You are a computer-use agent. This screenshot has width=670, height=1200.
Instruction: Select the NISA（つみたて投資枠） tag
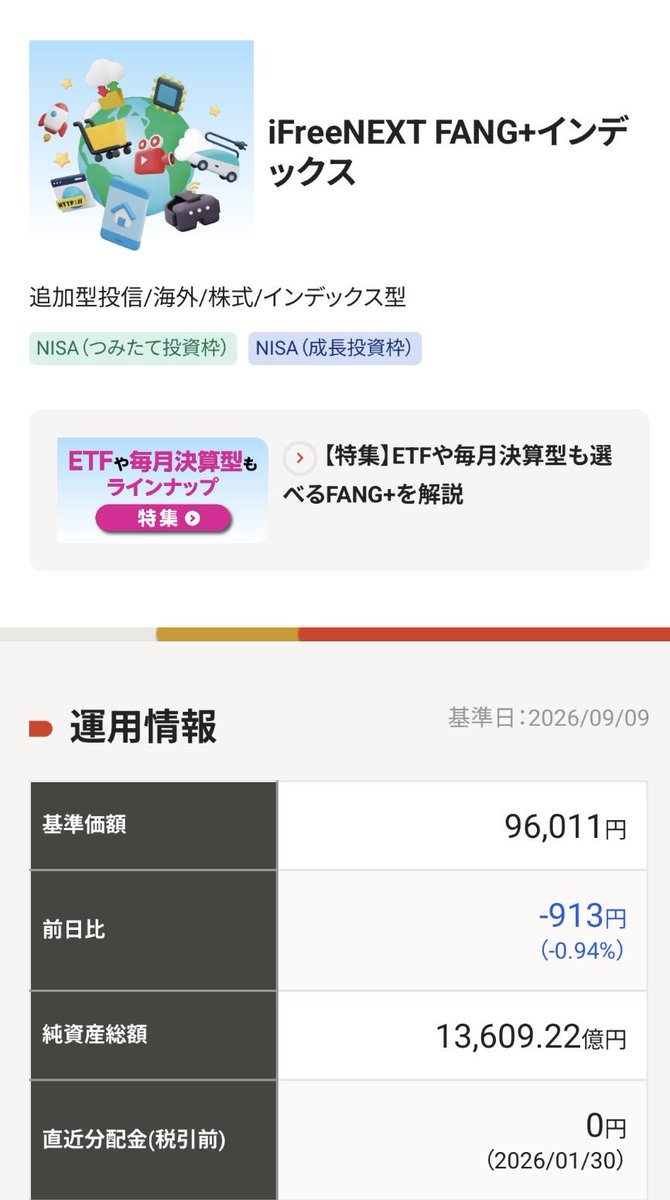[x=133, y=348]
